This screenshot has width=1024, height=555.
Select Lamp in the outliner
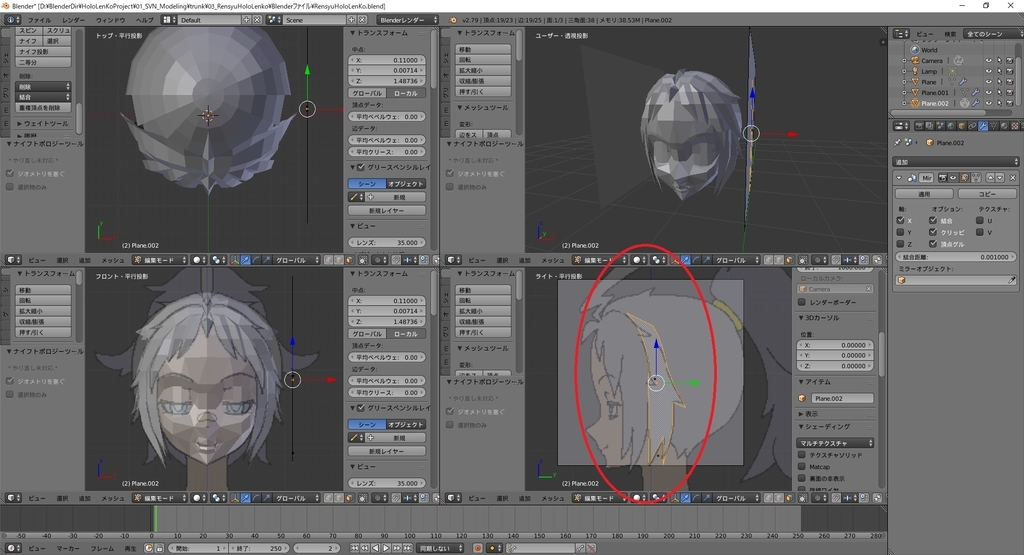coord(929,71)
